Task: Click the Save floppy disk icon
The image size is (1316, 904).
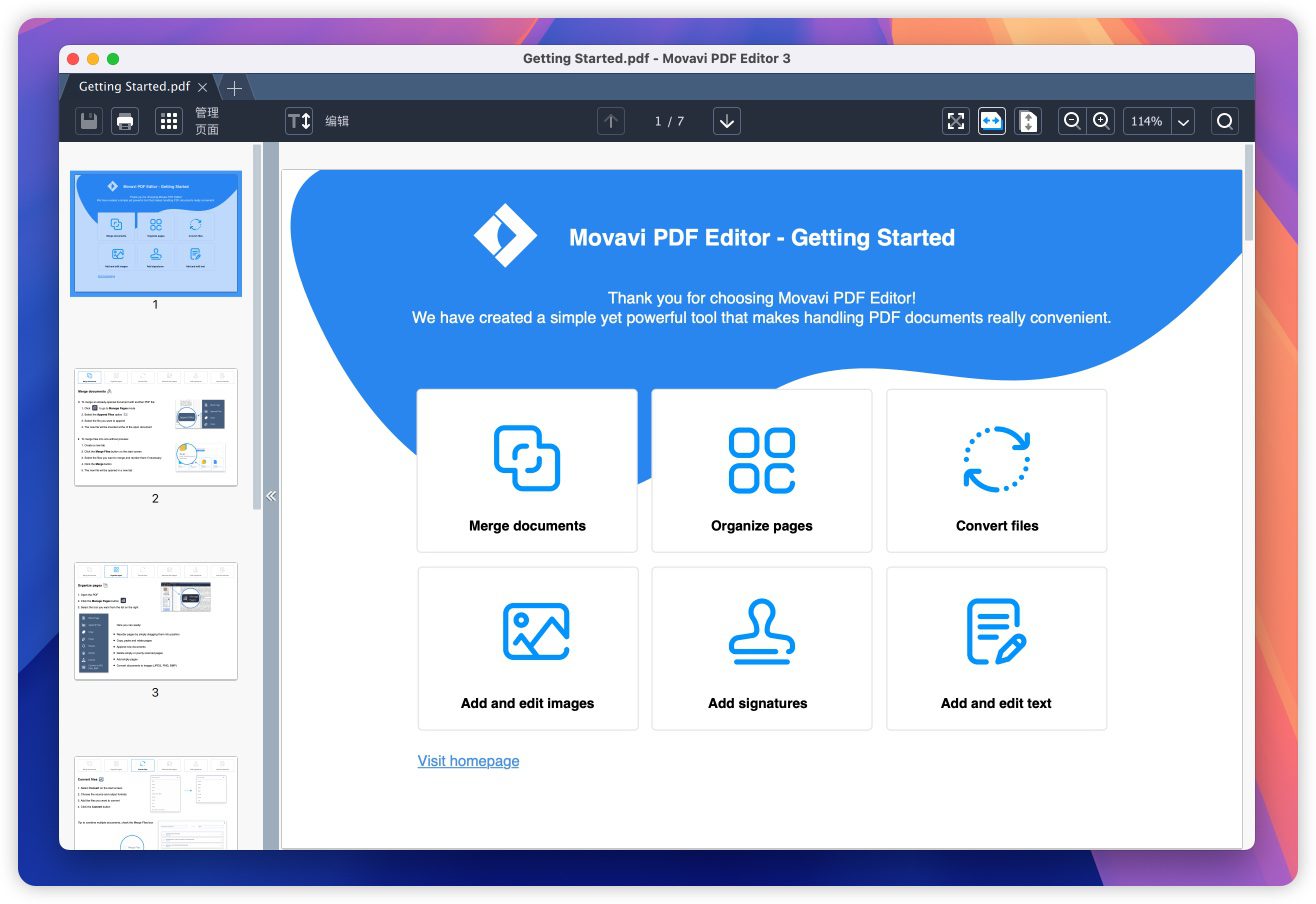Action: click(89, 121)
